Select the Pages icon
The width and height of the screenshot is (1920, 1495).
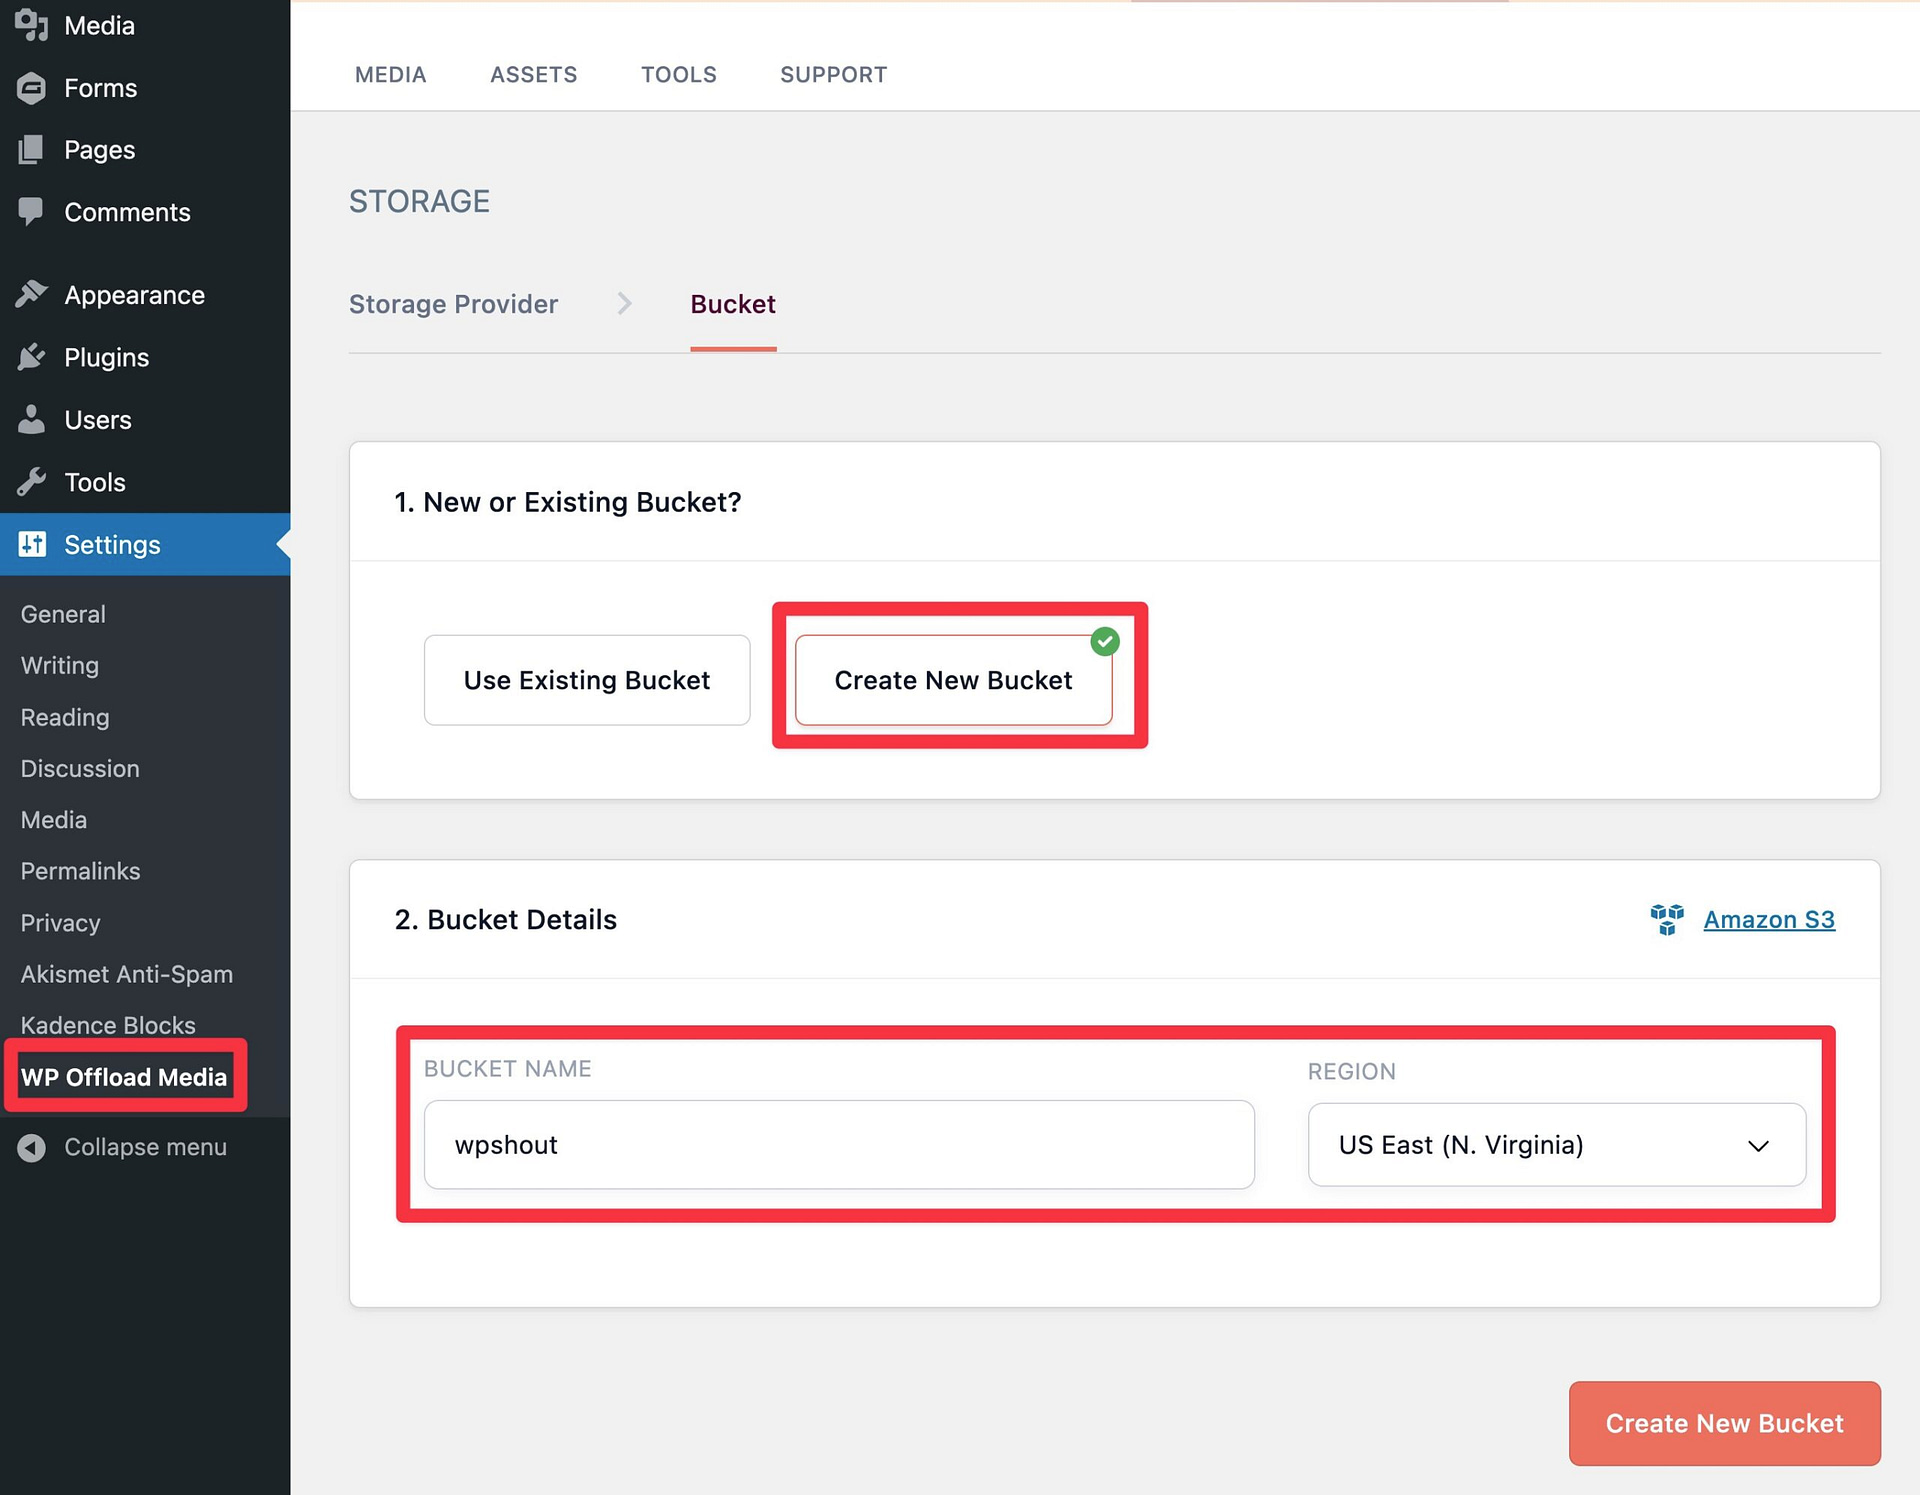[x=31, y=149]
